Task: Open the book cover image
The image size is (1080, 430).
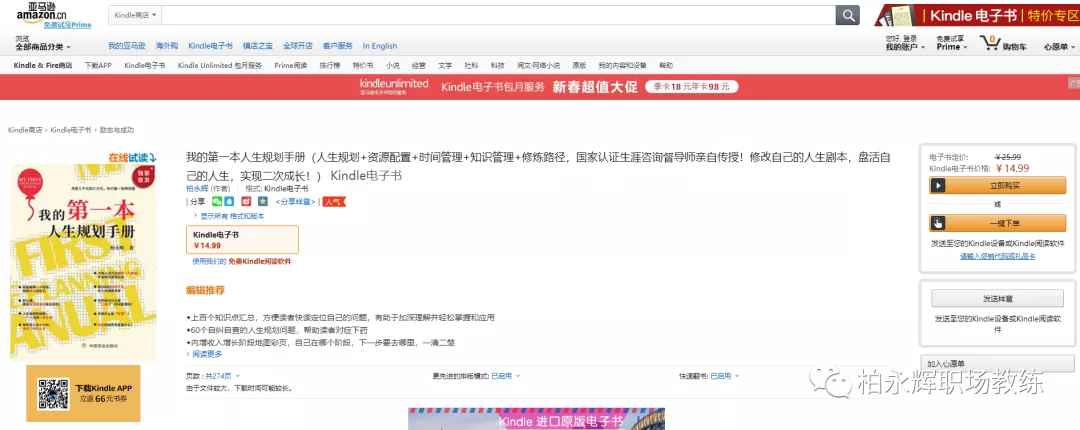Action: pos(83,263)
